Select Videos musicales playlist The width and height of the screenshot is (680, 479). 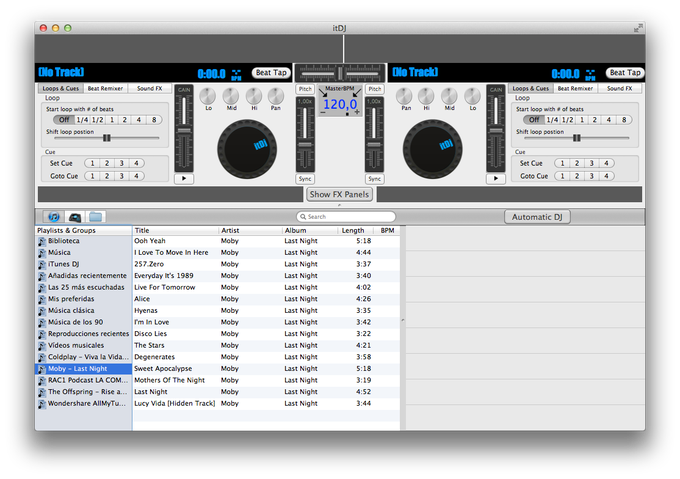83,345
